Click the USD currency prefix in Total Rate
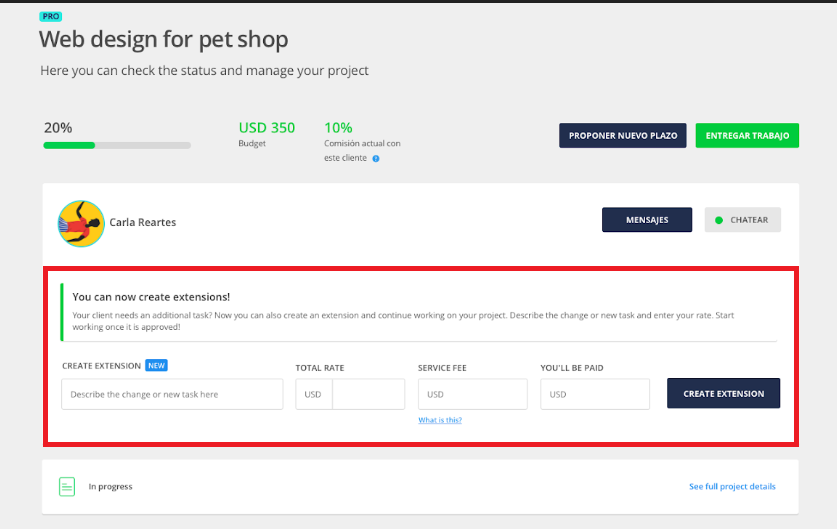837x529 pixels. click(x=314, y=394)
